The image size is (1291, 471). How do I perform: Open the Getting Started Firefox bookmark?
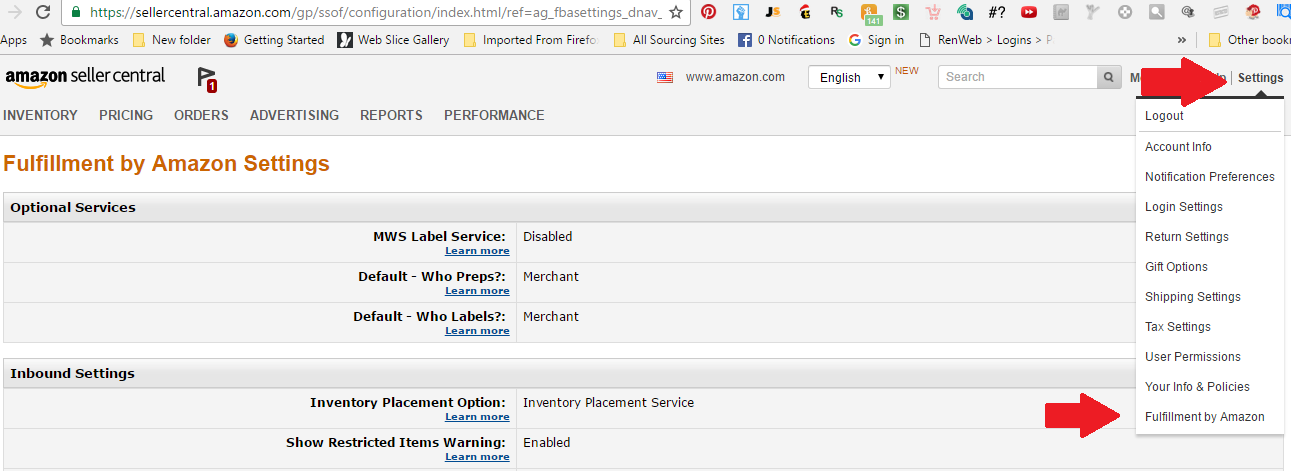click(274, 40)
